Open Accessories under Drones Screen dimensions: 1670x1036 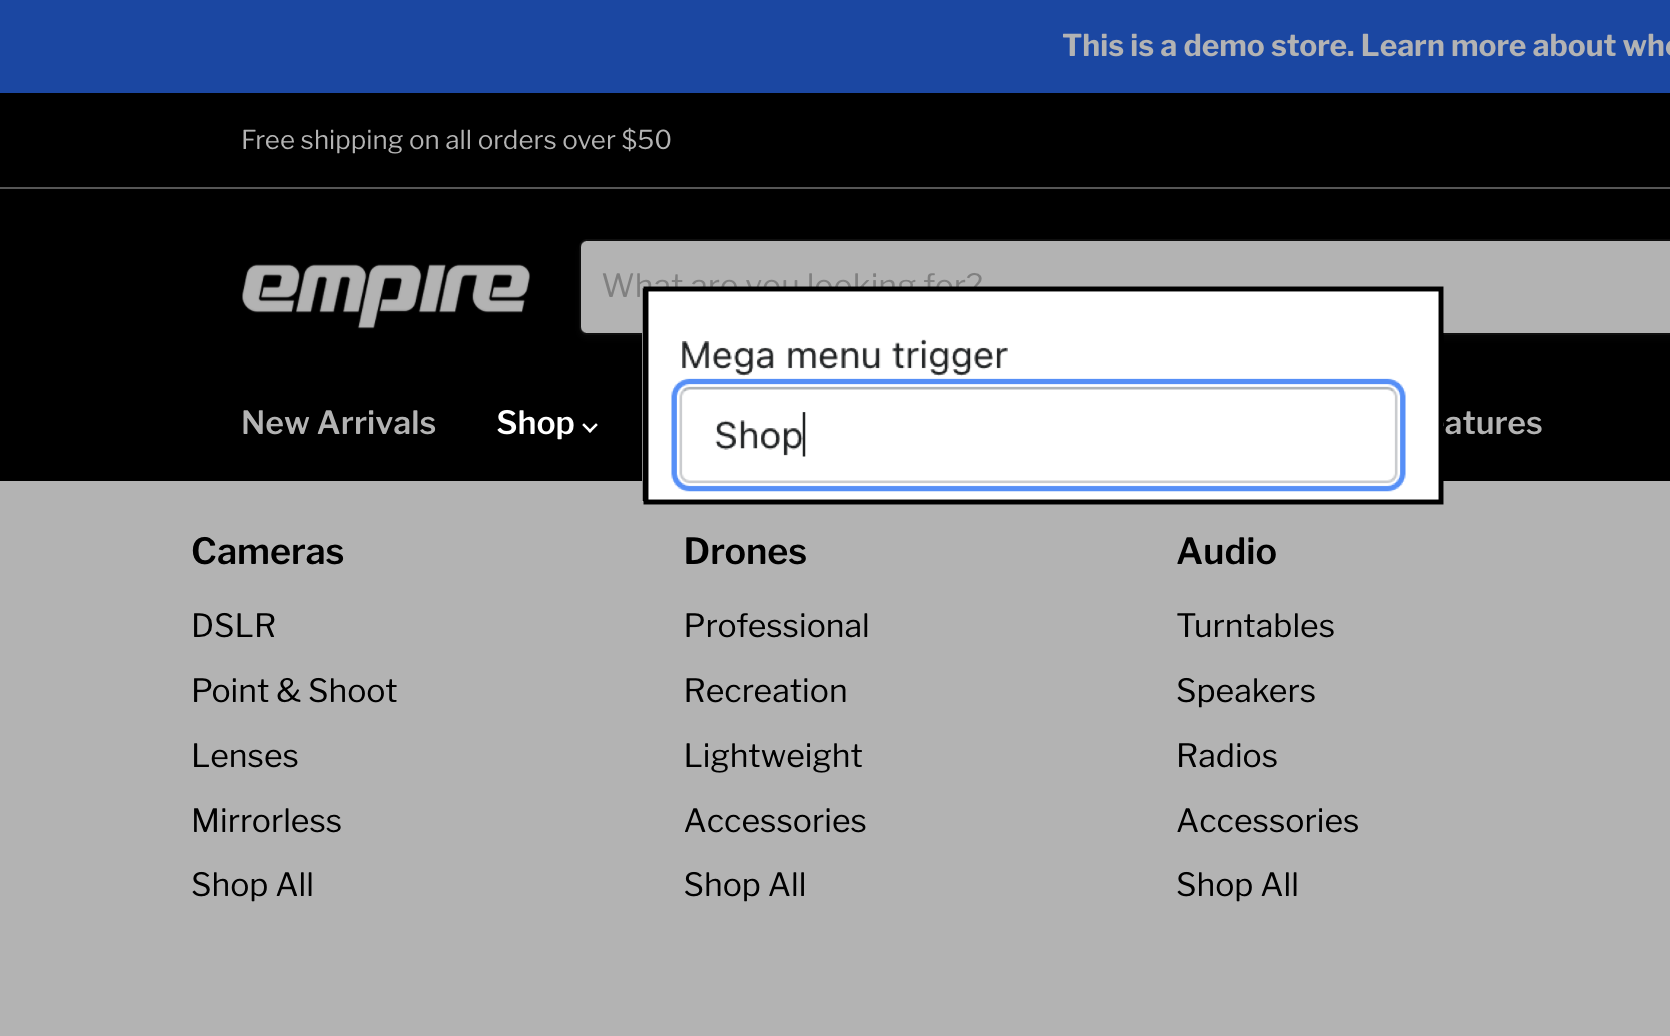(775, 820)
